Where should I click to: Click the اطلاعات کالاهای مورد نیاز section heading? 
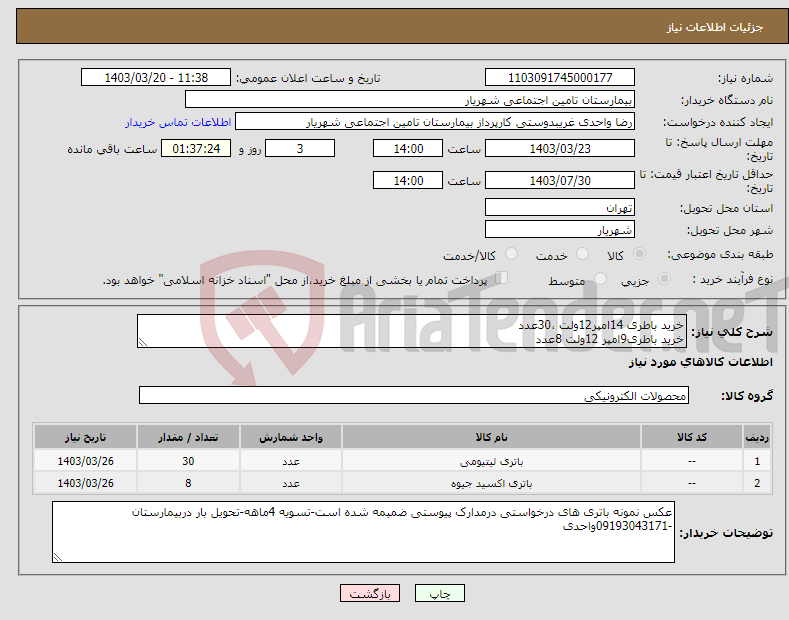[x=700, y=362]
